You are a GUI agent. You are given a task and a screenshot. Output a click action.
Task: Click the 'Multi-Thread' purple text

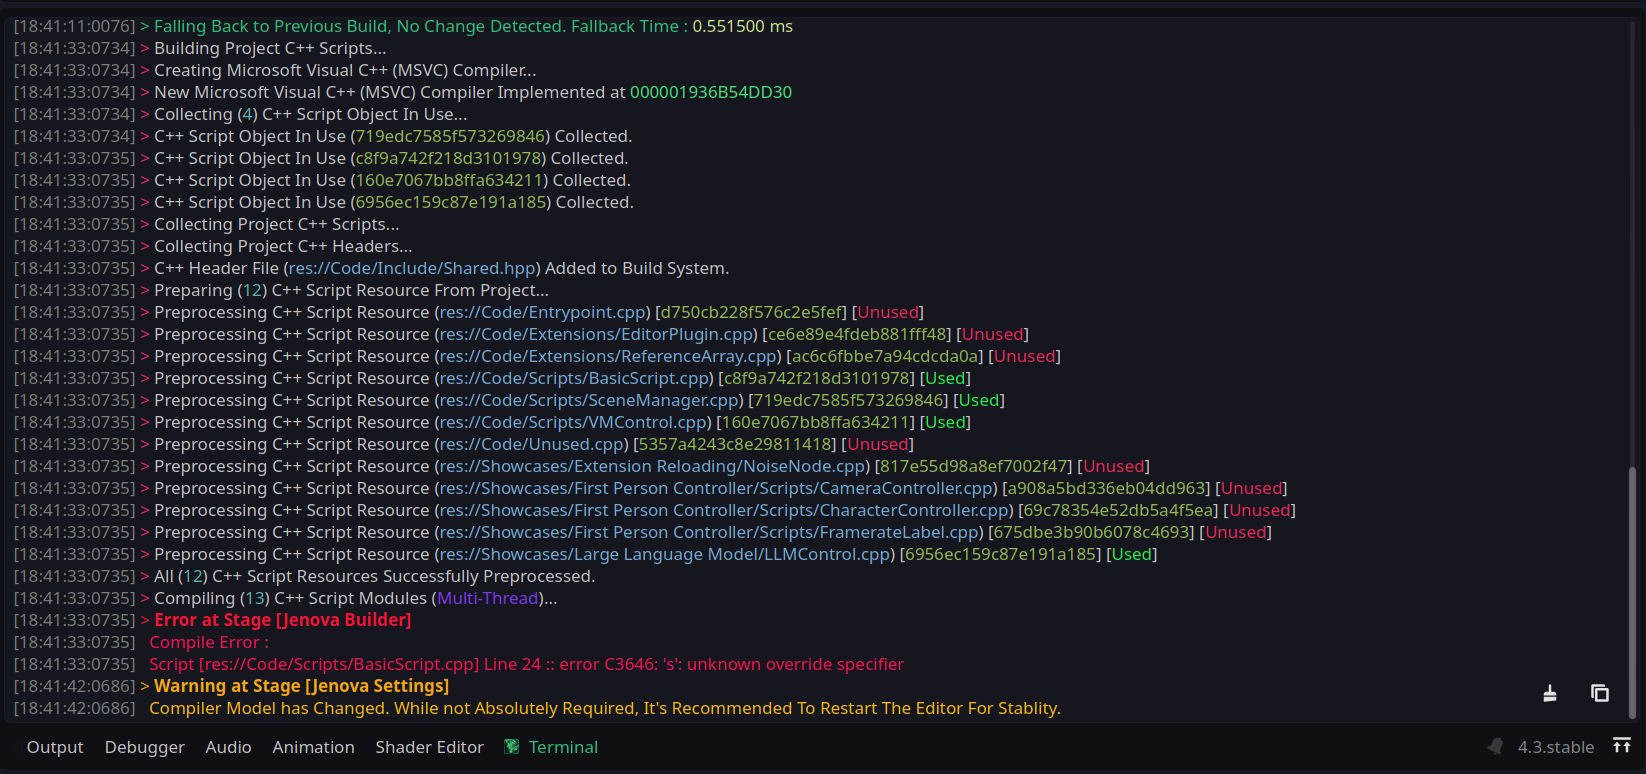[x=488, y=598]
